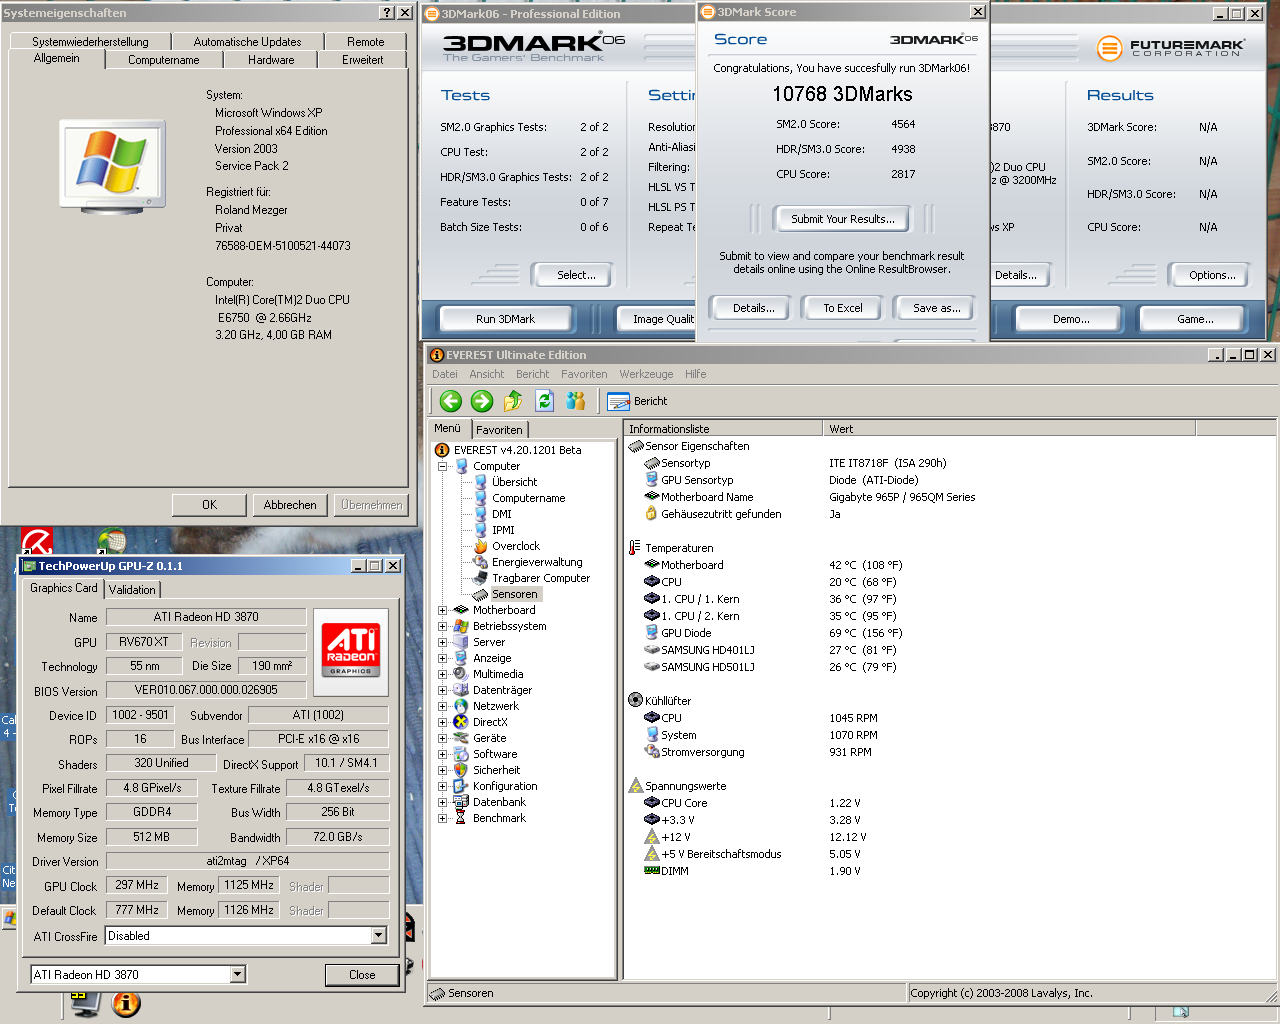Viewport: 1280px width, 1024px height.
Task: Click the DirectX icon in tree
Action: tap(461, 722)
